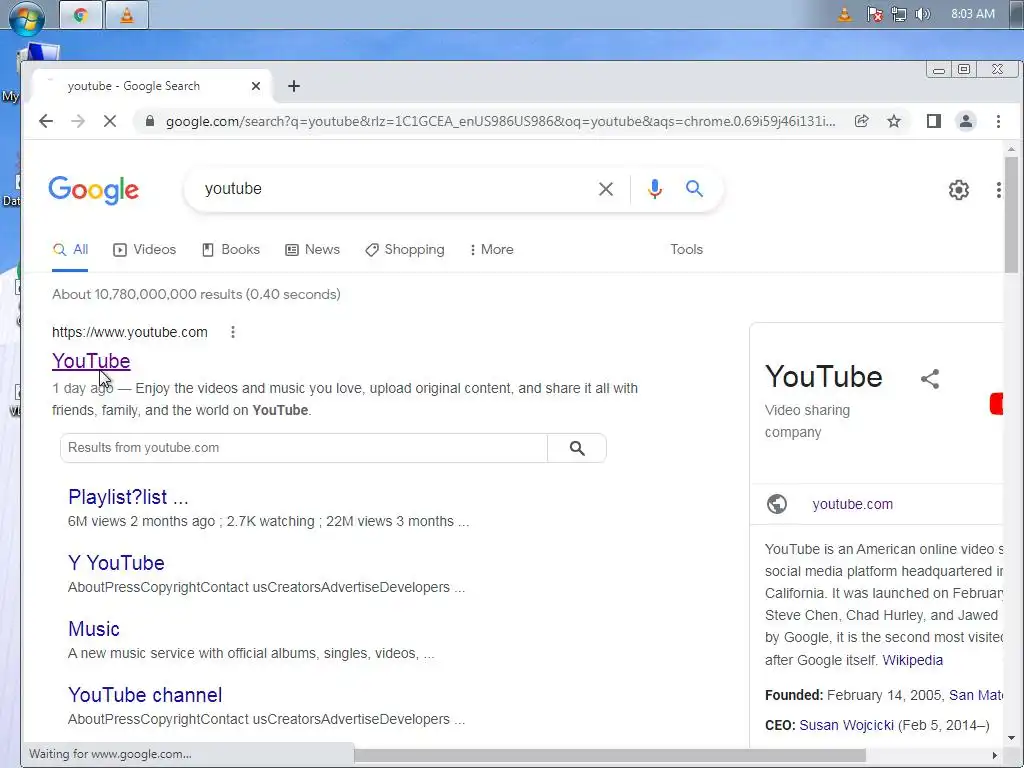Viewport: 1024px width, 768px height.
Task: Click the horizontal scrollbar thumb
Action: tap(609, 755)
